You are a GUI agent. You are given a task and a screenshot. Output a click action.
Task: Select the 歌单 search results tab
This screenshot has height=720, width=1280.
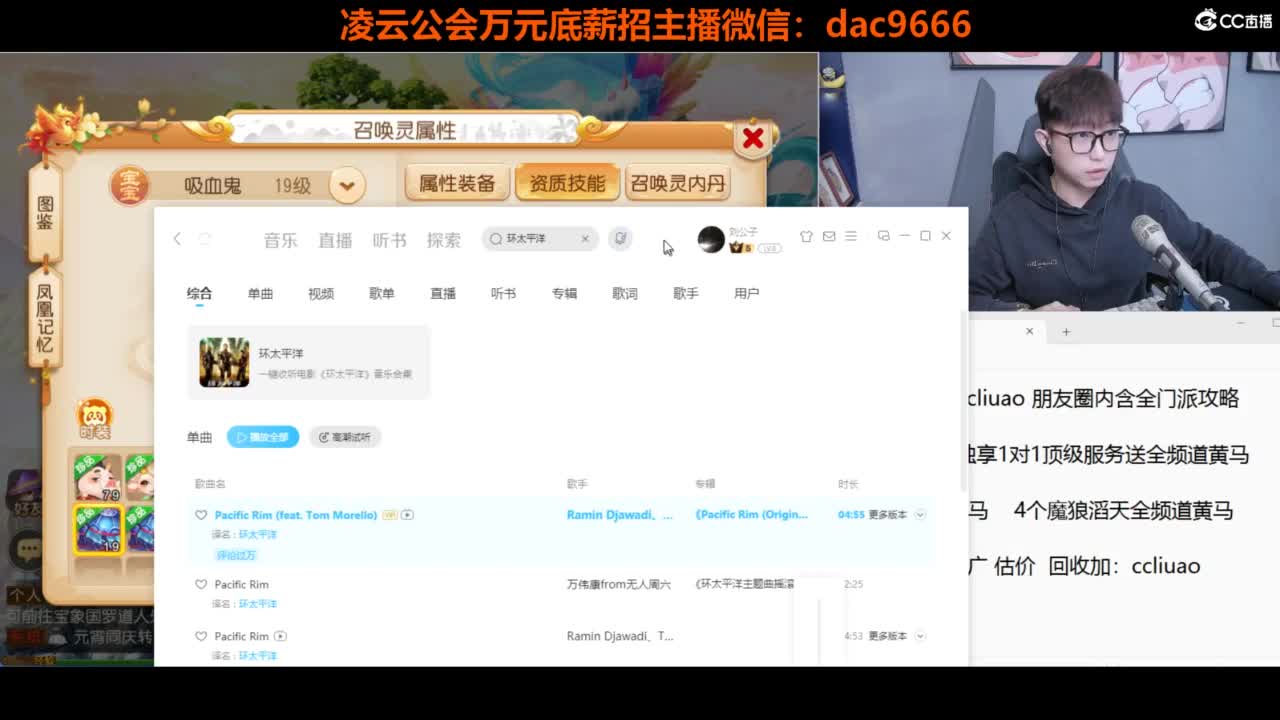click(382, 293)
